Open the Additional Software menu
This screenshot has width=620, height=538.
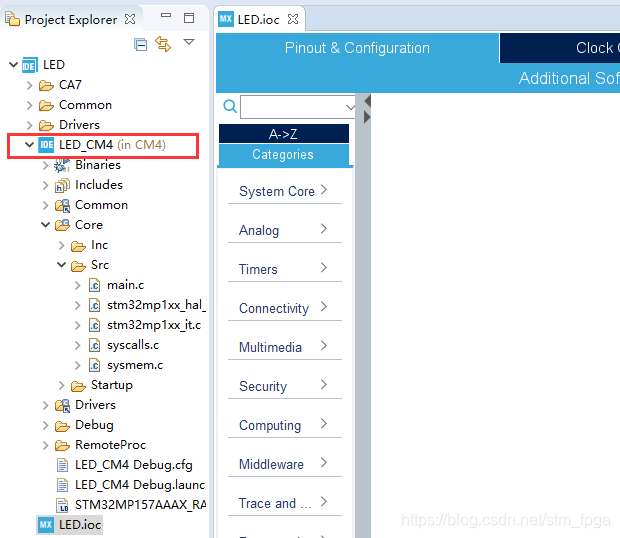(x=569, y=78)
